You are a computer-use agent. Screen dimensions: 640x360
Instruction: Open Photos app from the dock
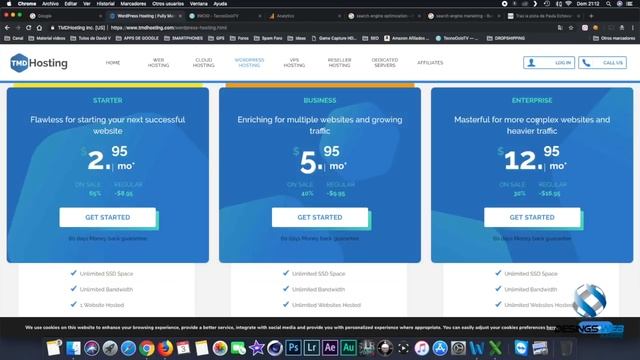(x=220, y=348)
